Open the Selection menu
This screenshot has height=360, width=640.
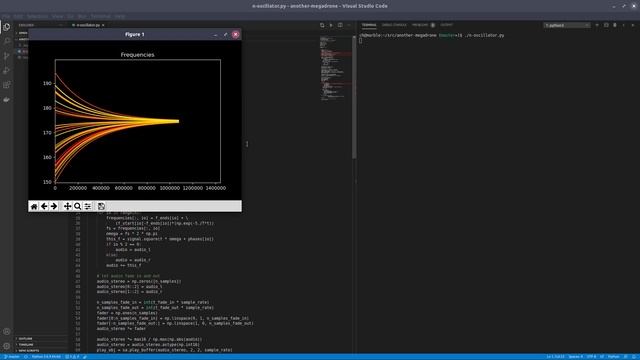point(37,16)
